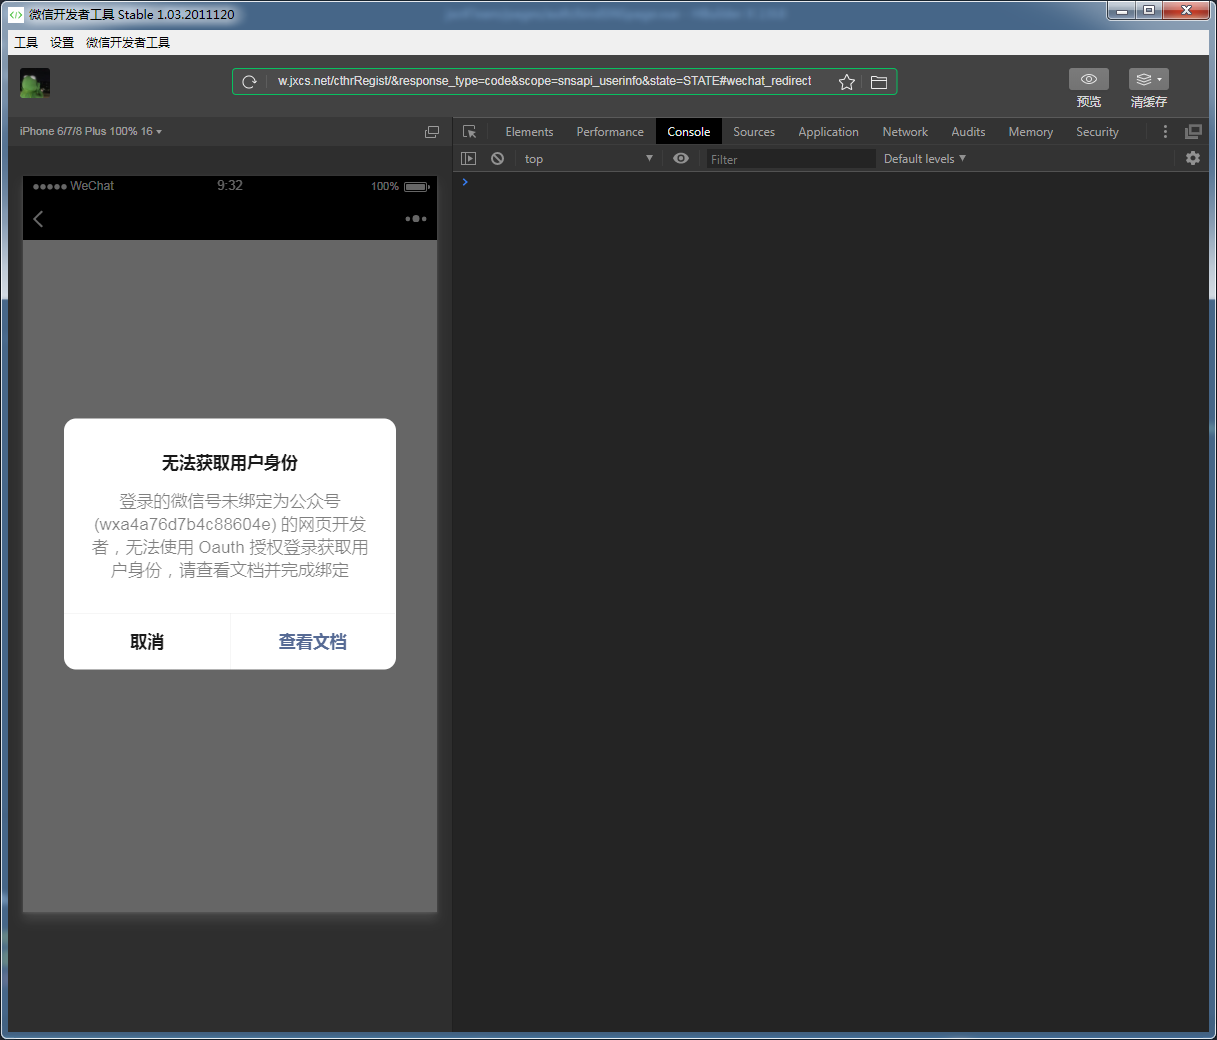Click the 预览 preview eye button
Viewport: 1217px width, 1040px height.
pos(1089,79)
